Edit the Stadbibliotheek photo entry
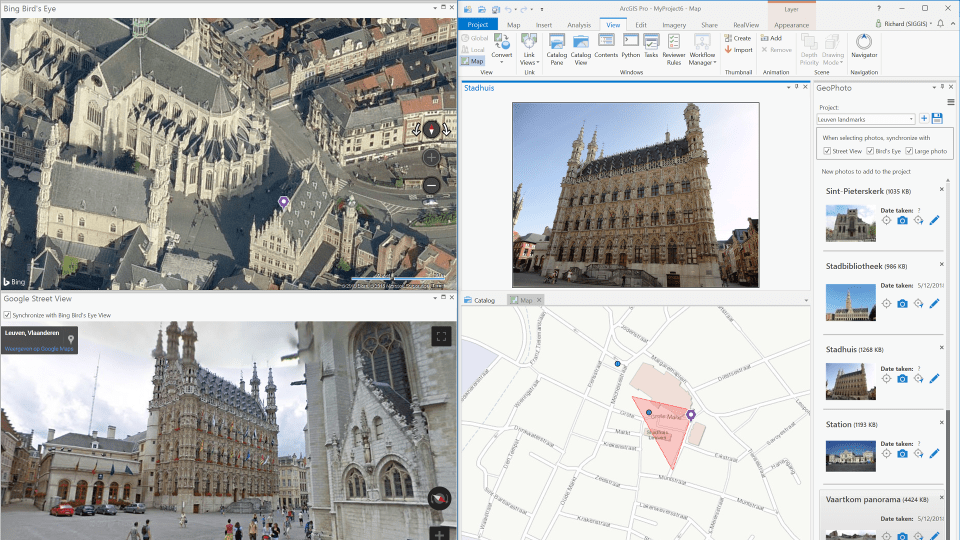This screenshot has height=540, width=960. click(x=934, y=304)
